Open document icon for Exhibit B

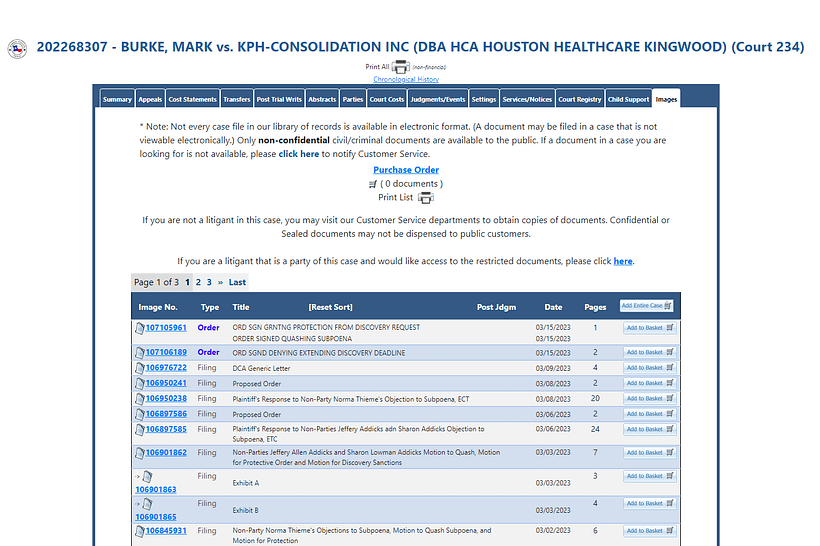147,504
